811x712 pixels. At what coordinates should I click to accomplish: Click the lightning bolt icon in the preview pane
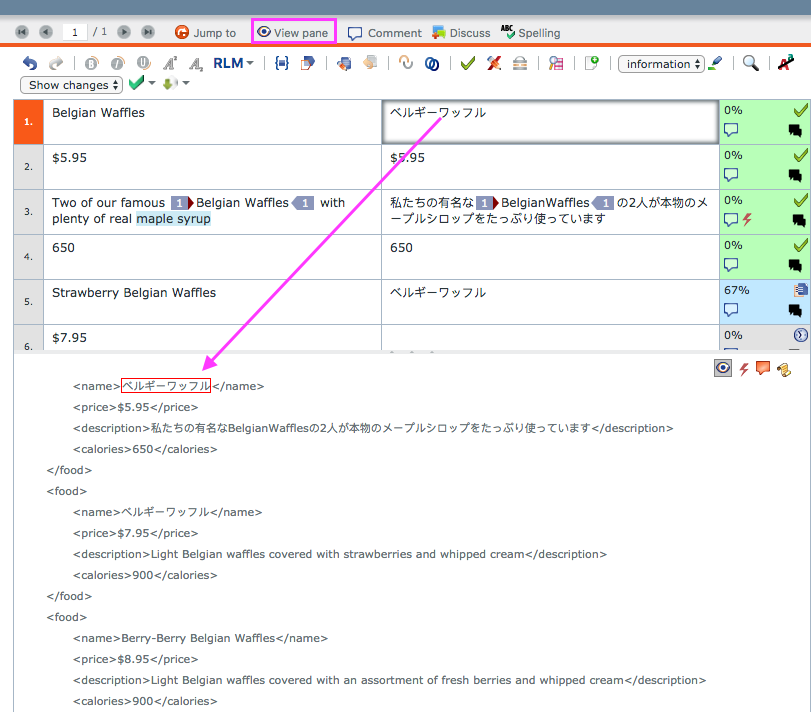(743, 368)
